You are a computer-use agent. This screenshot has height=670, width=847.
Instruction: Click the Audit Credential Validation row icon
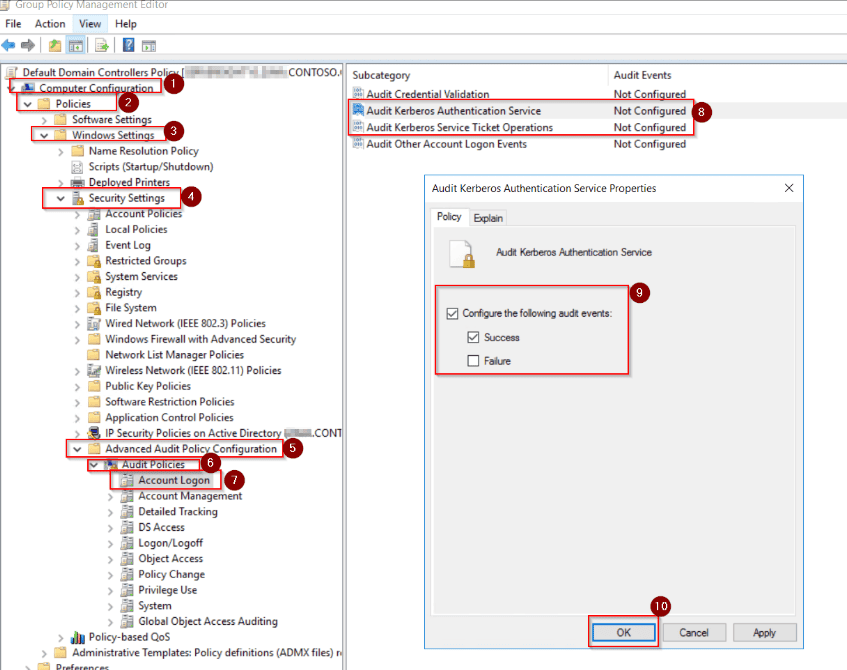coord(358,93)
